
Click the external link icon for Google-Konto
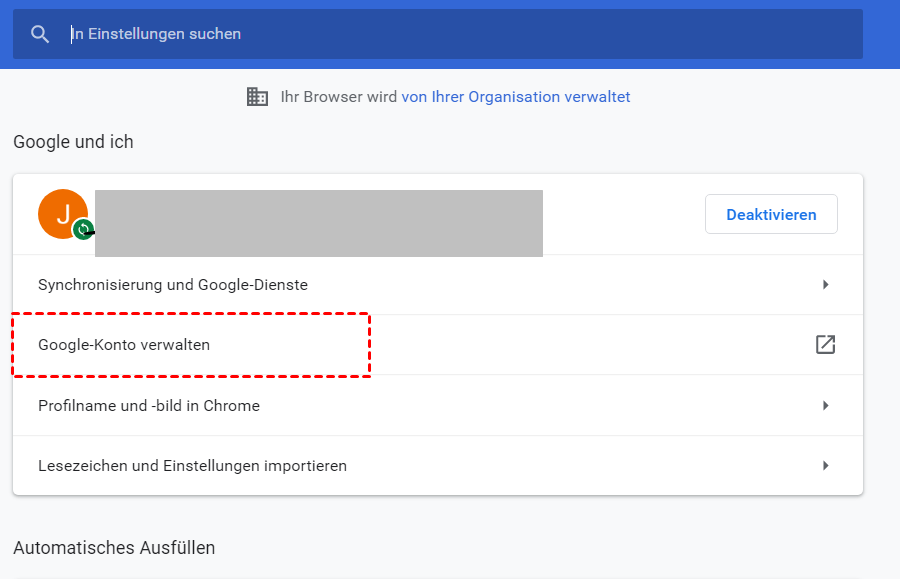825,345
